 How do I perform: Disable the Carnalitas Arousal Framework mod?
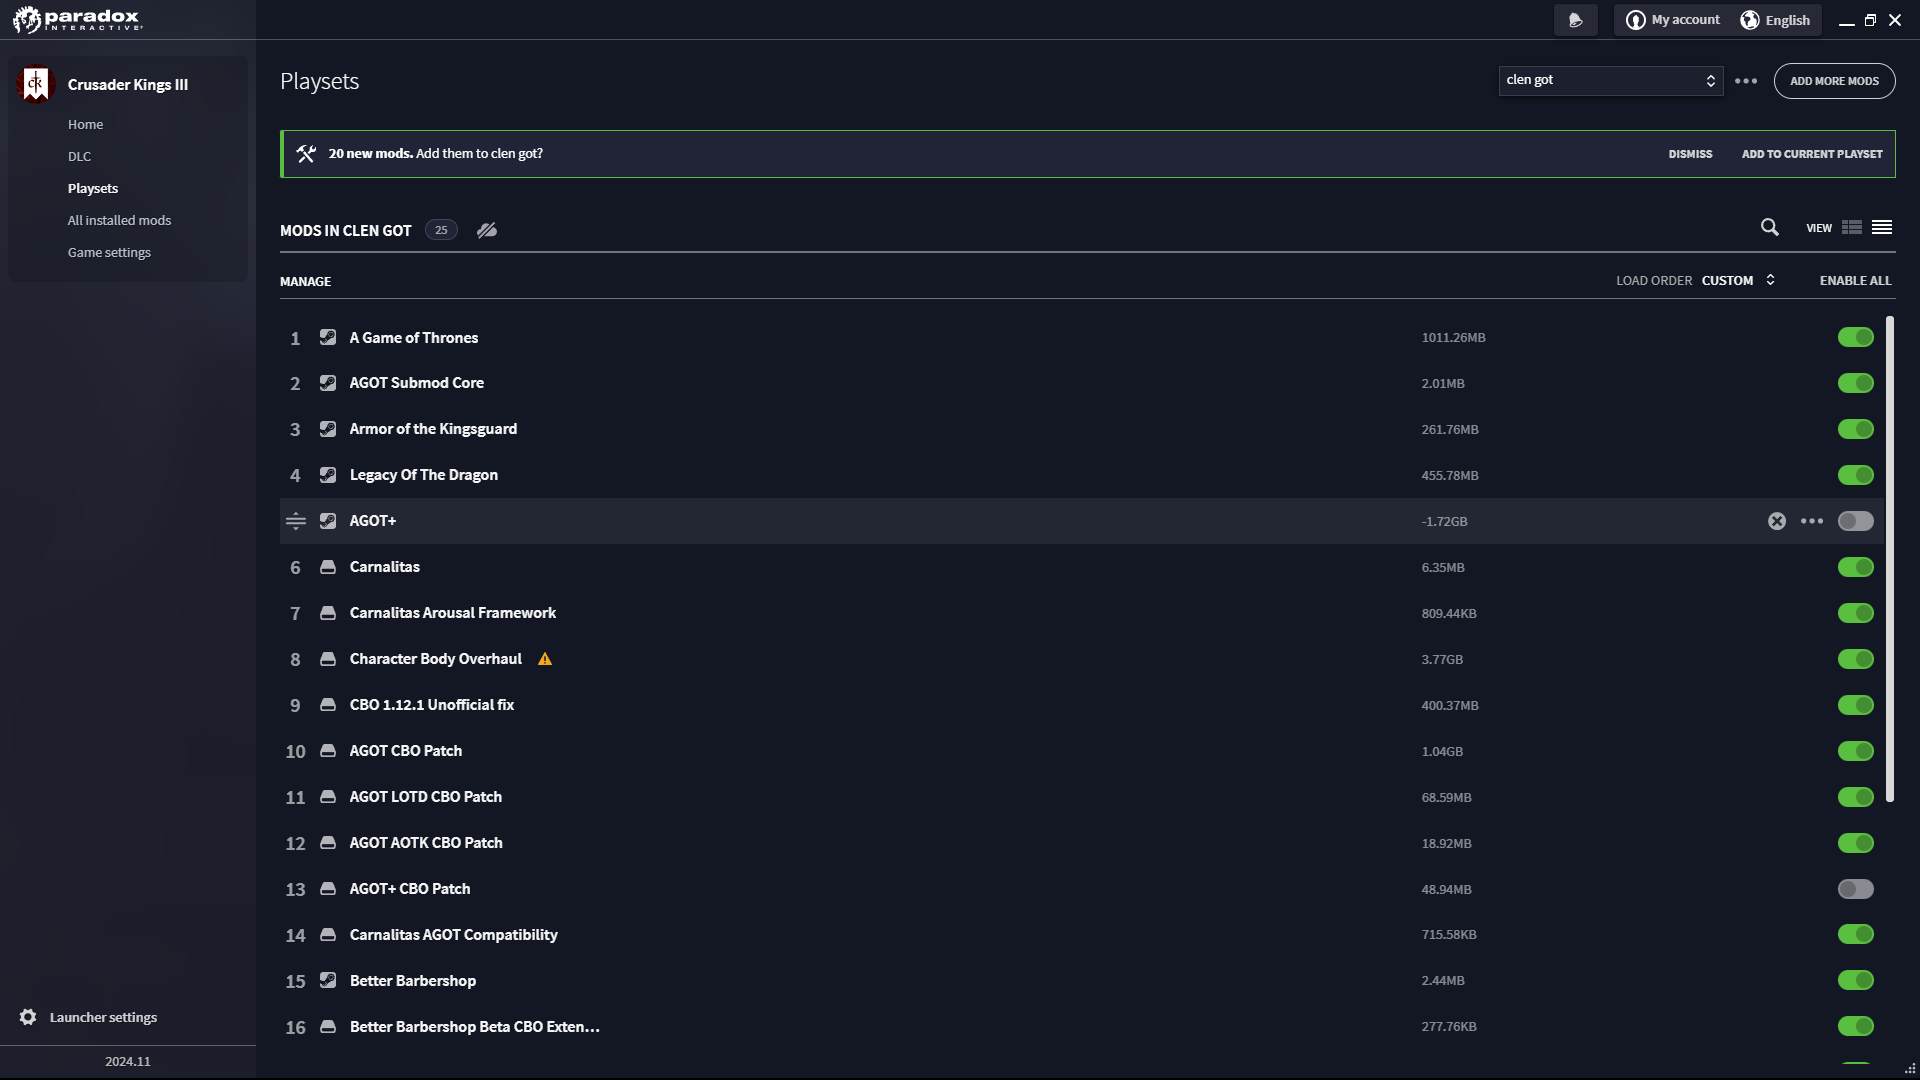(x=1856, y=613)
